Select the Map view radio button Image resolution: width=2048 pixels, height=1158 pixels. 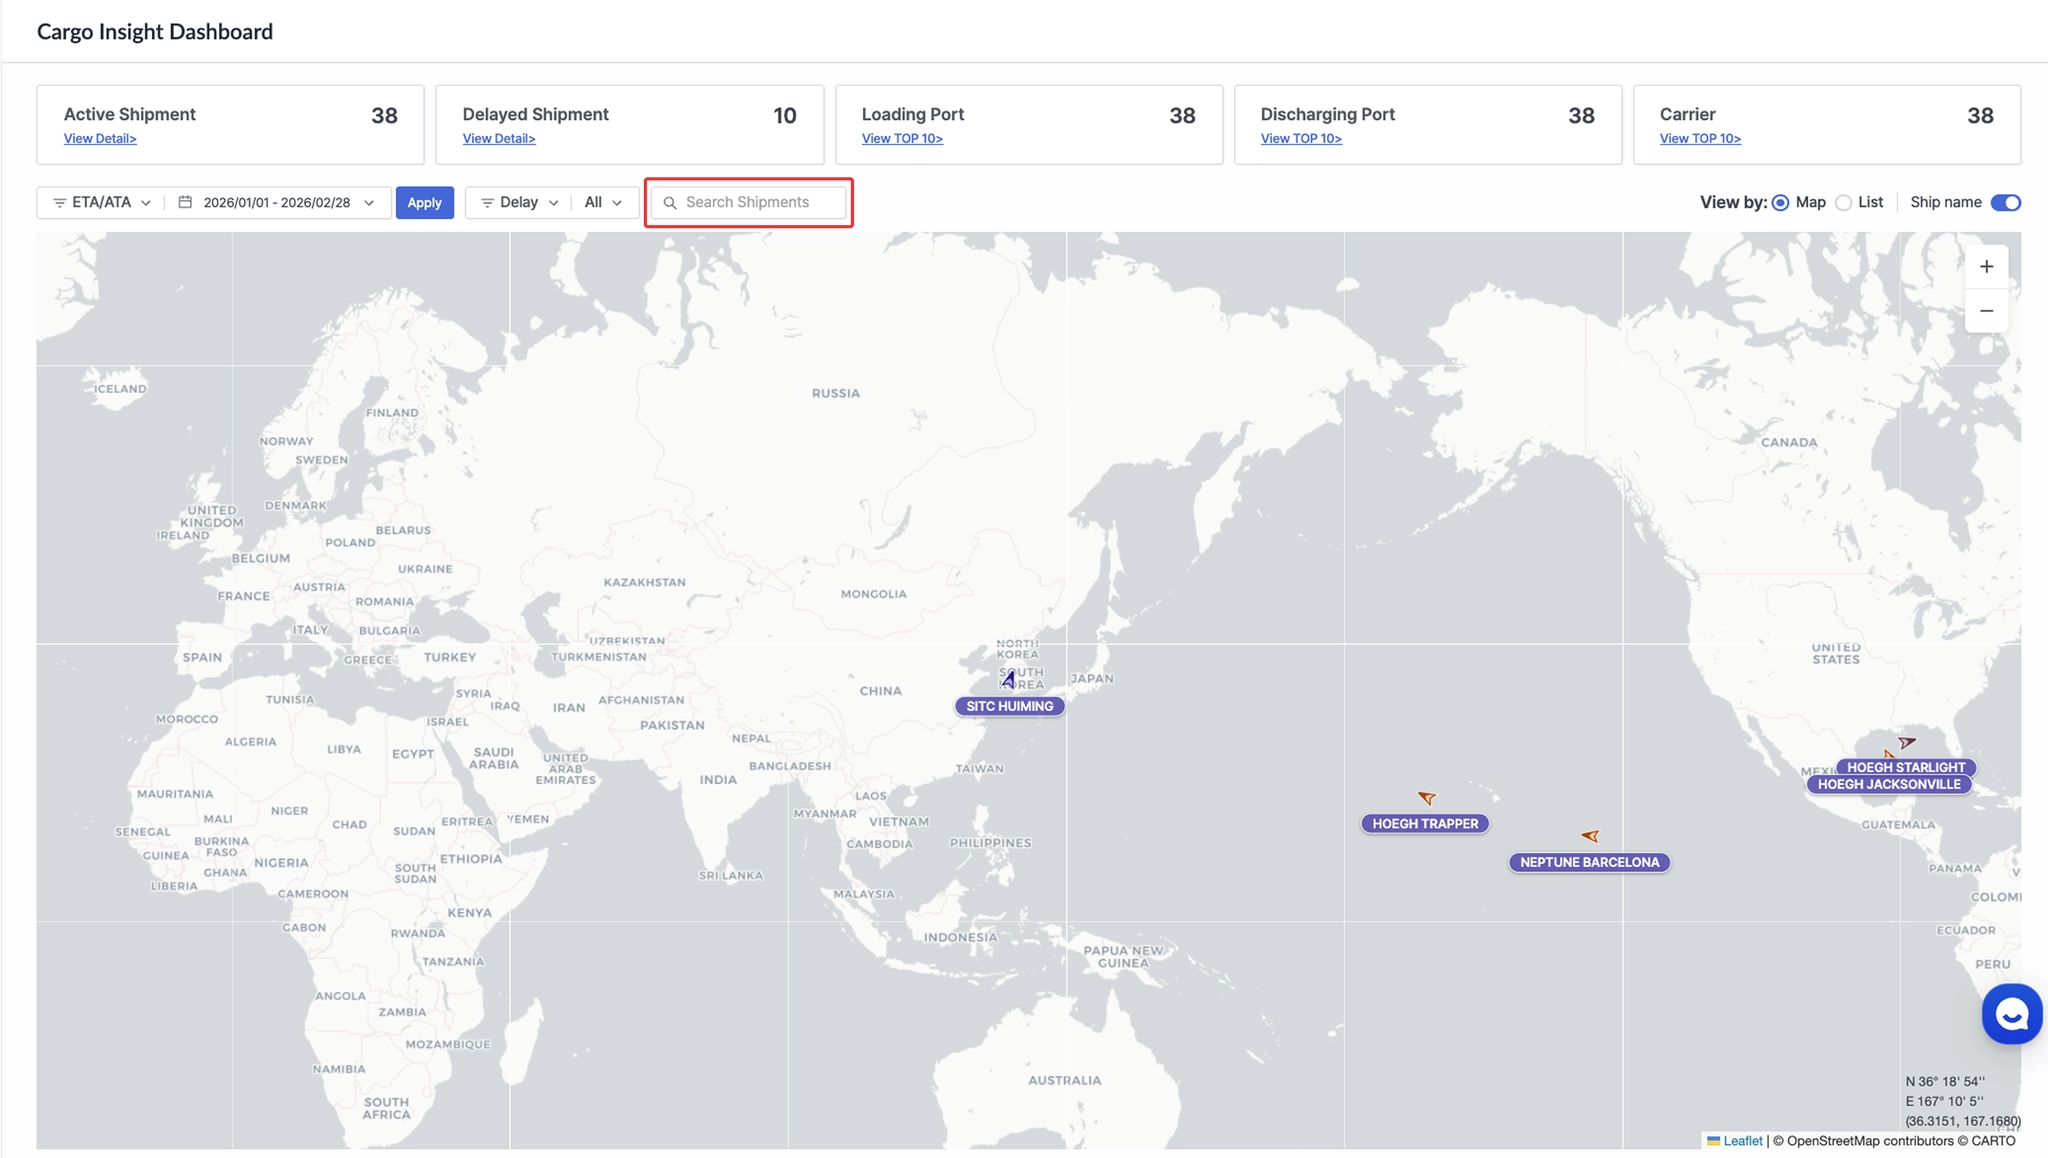1780,203
